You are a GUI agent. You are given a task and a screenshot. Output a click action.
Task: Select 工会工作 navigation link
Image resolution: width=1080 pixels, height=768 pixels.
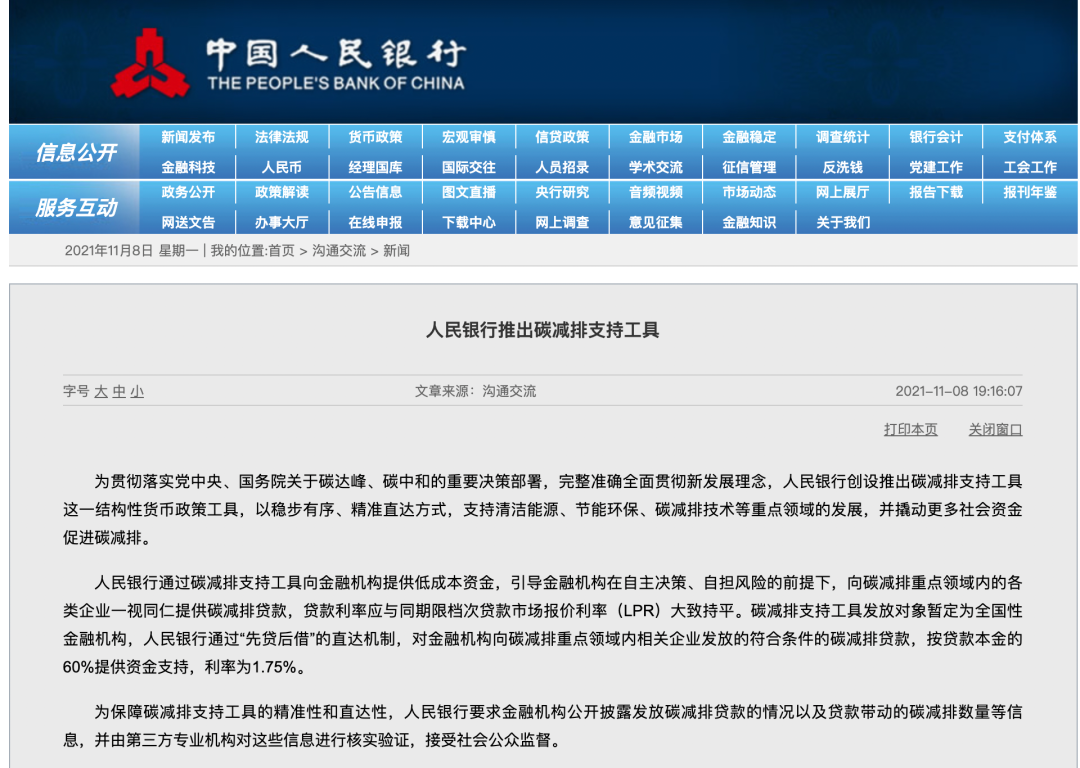pos(1030,167)
